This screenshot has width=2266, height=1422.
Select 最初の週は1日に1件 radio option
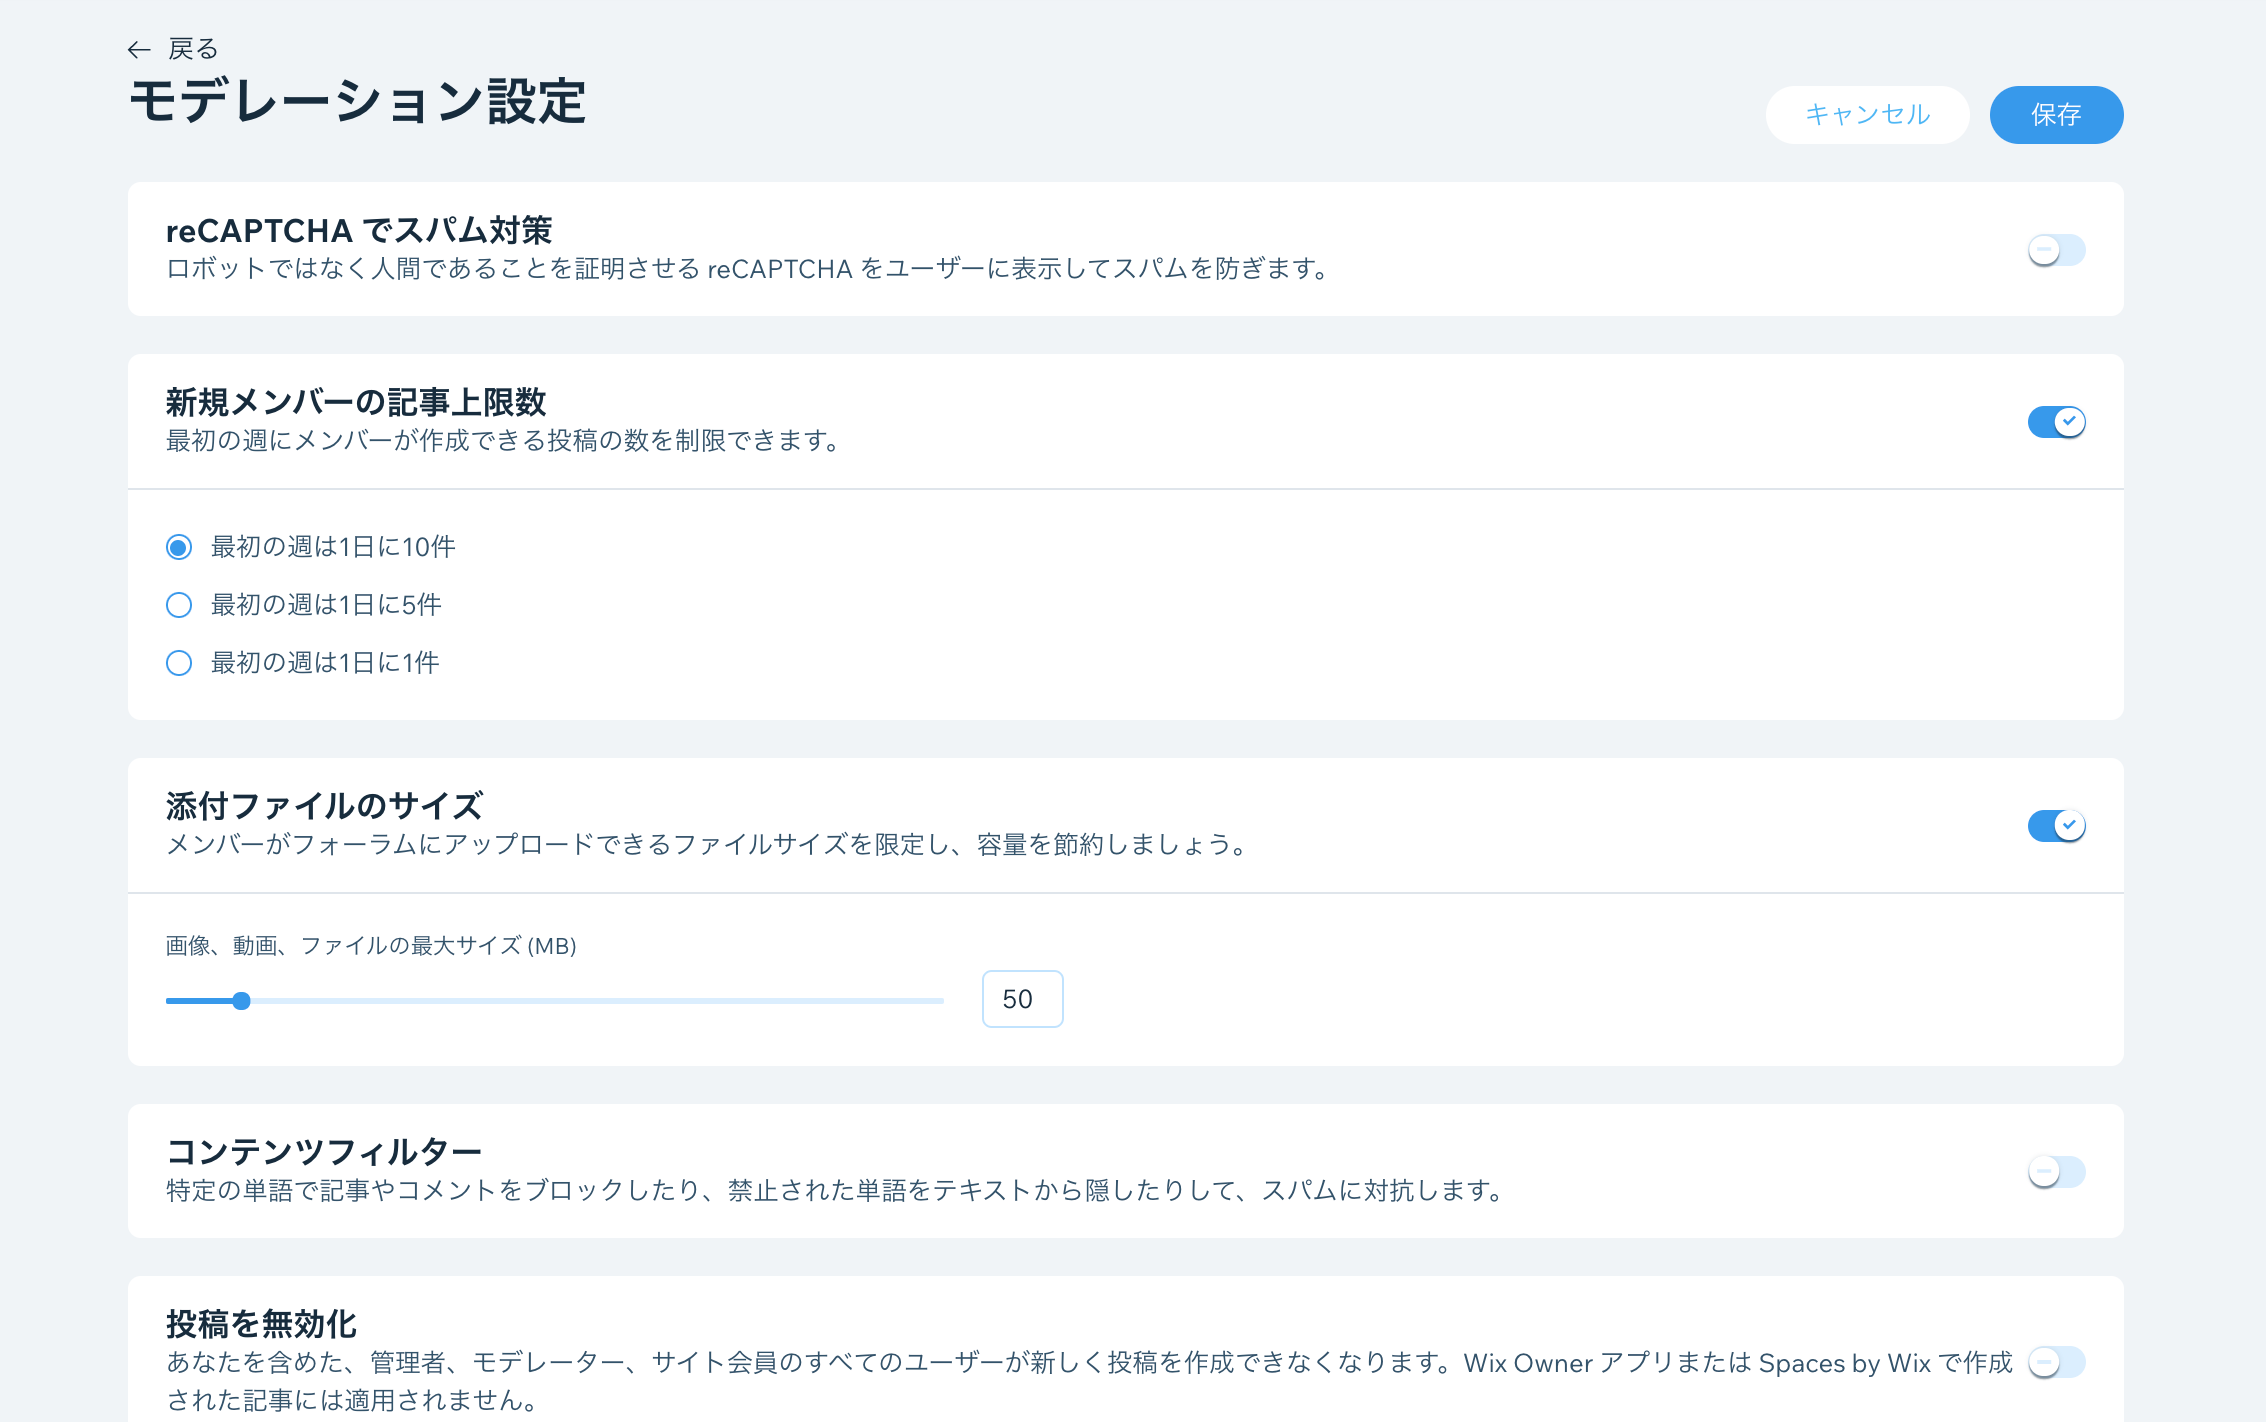[179, 663]
